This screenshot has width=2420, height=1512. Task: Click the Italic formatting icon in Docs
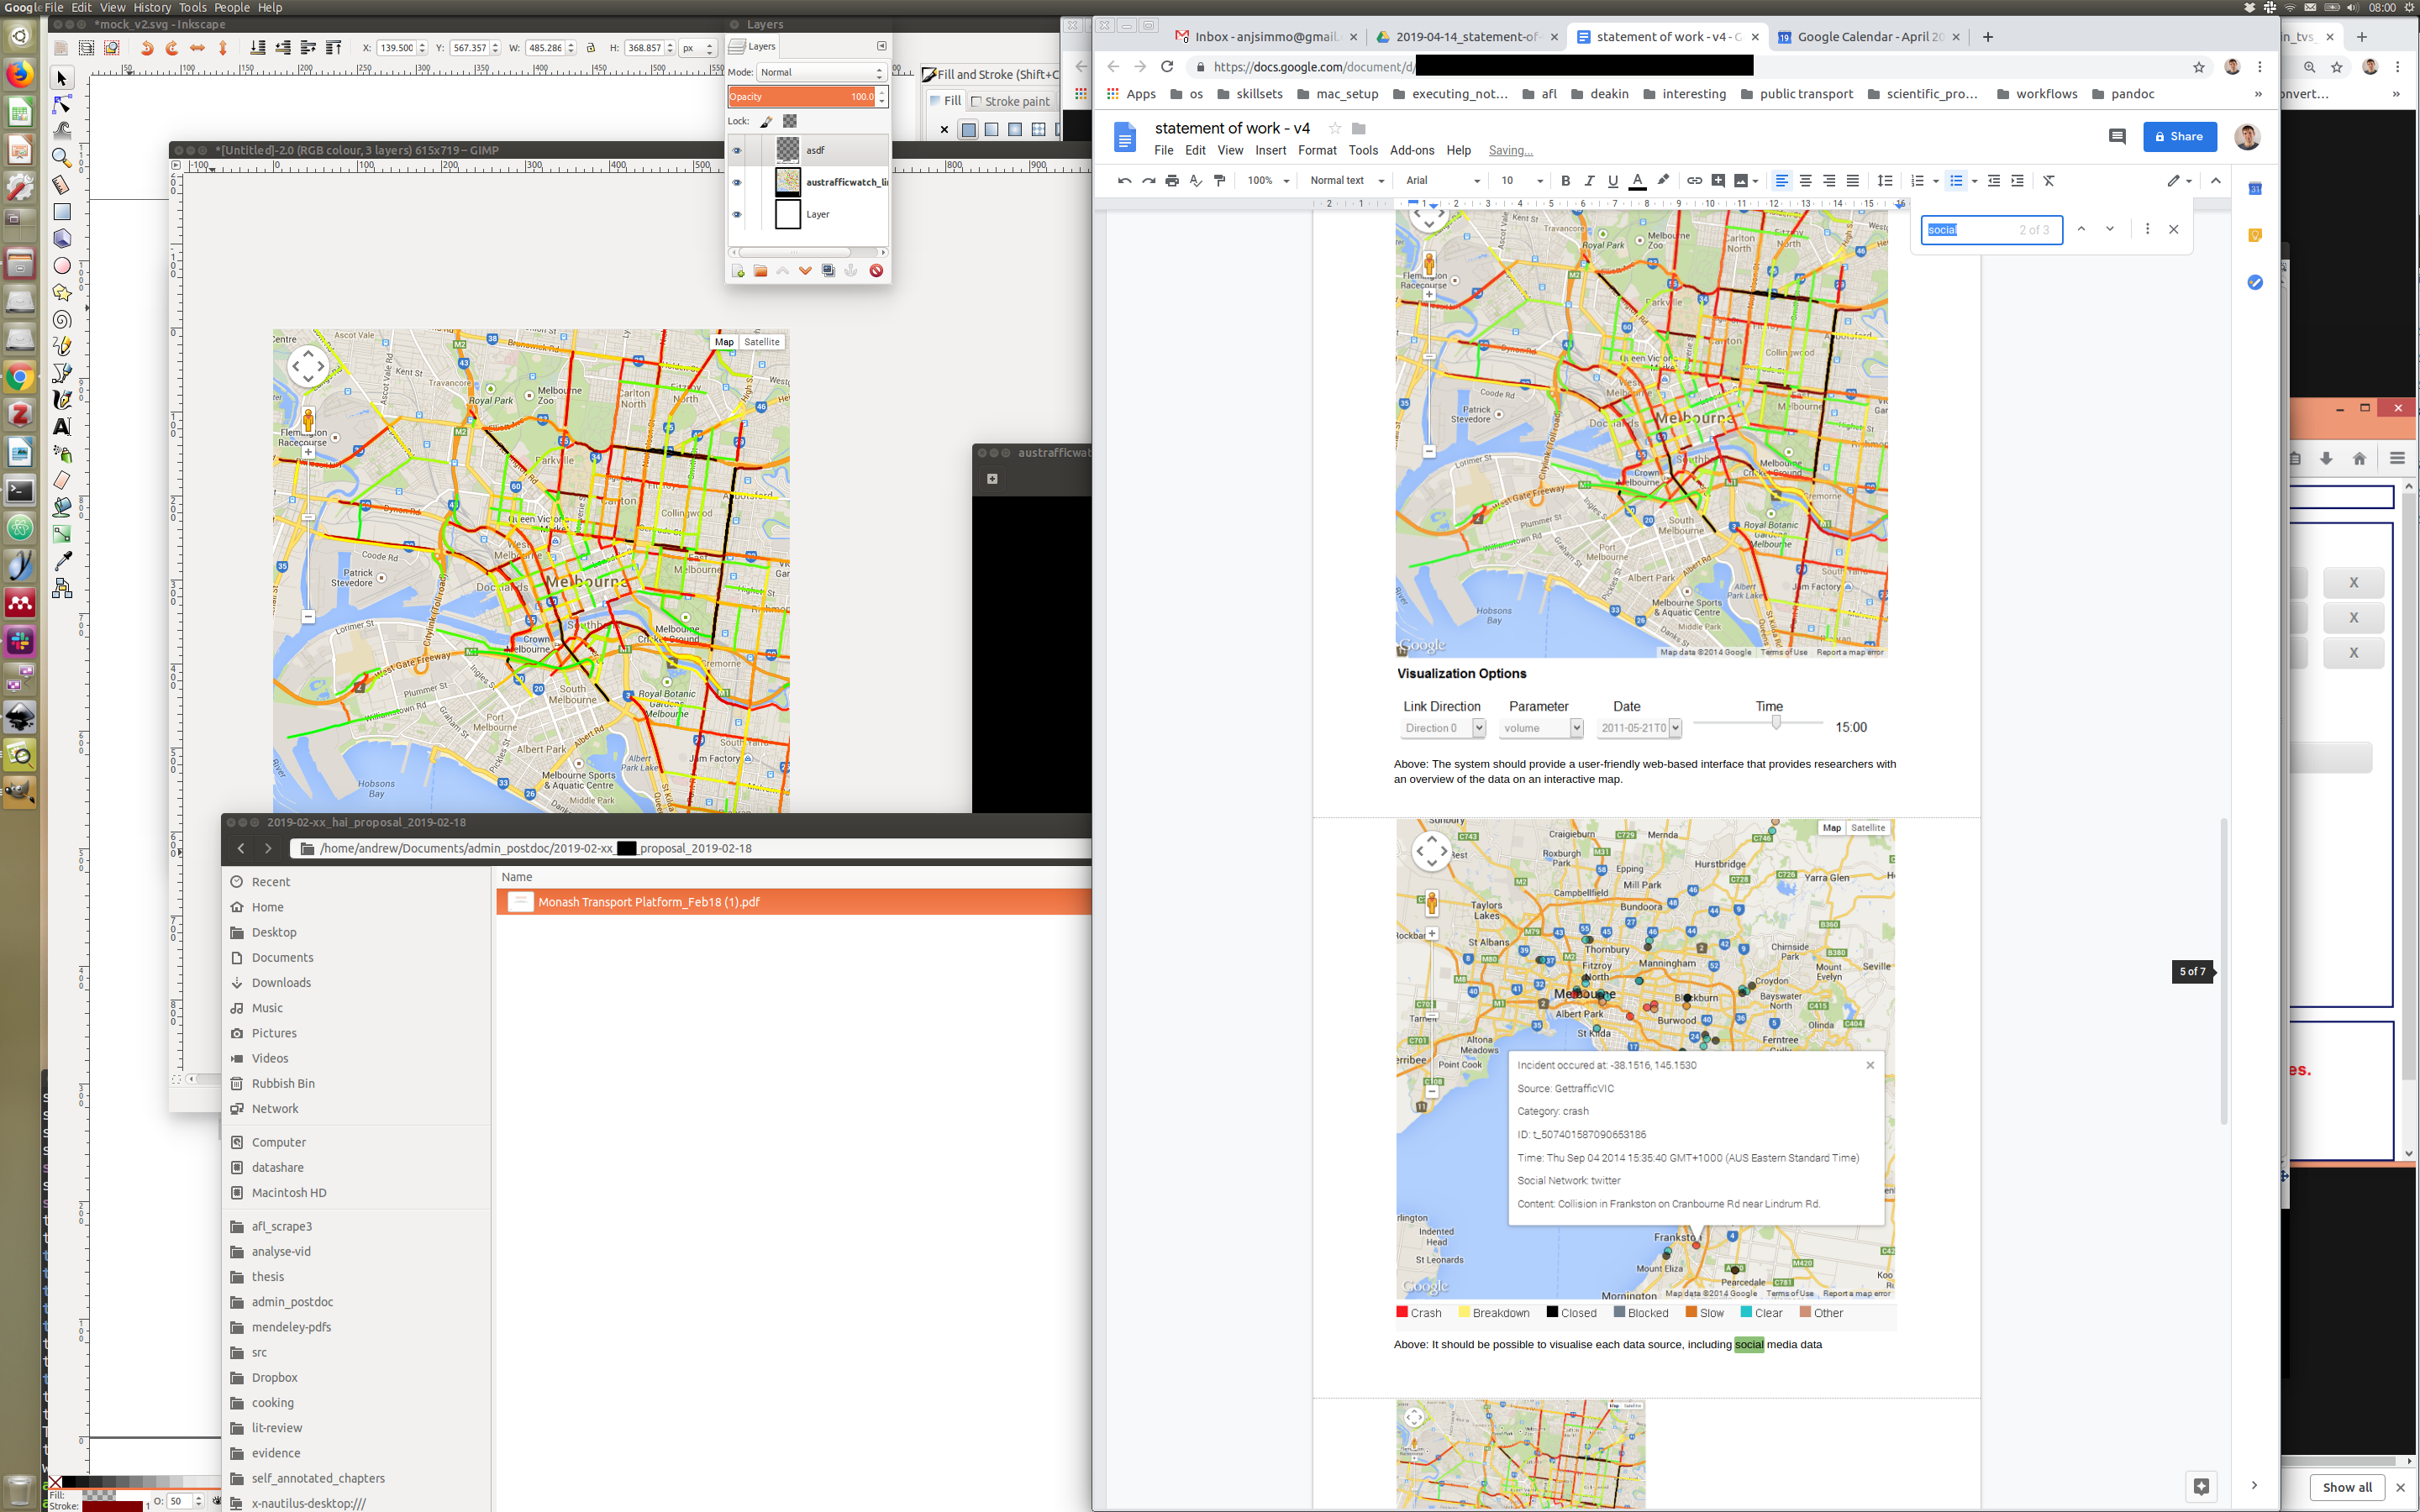tap(1589, 181)
